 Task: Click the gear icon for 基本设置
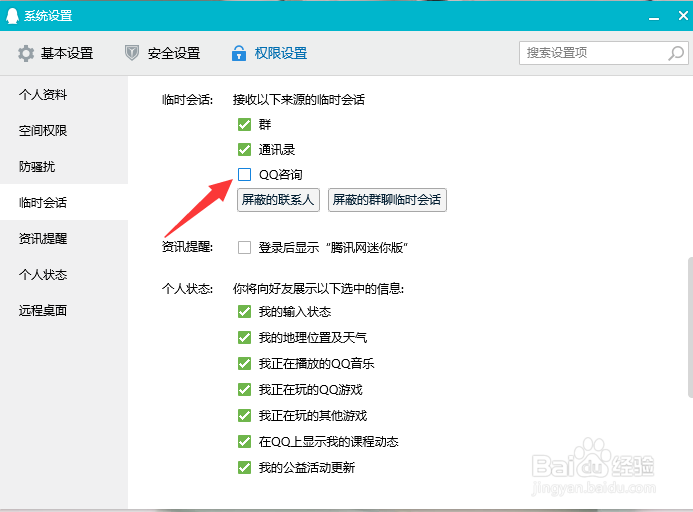[26, 53]
